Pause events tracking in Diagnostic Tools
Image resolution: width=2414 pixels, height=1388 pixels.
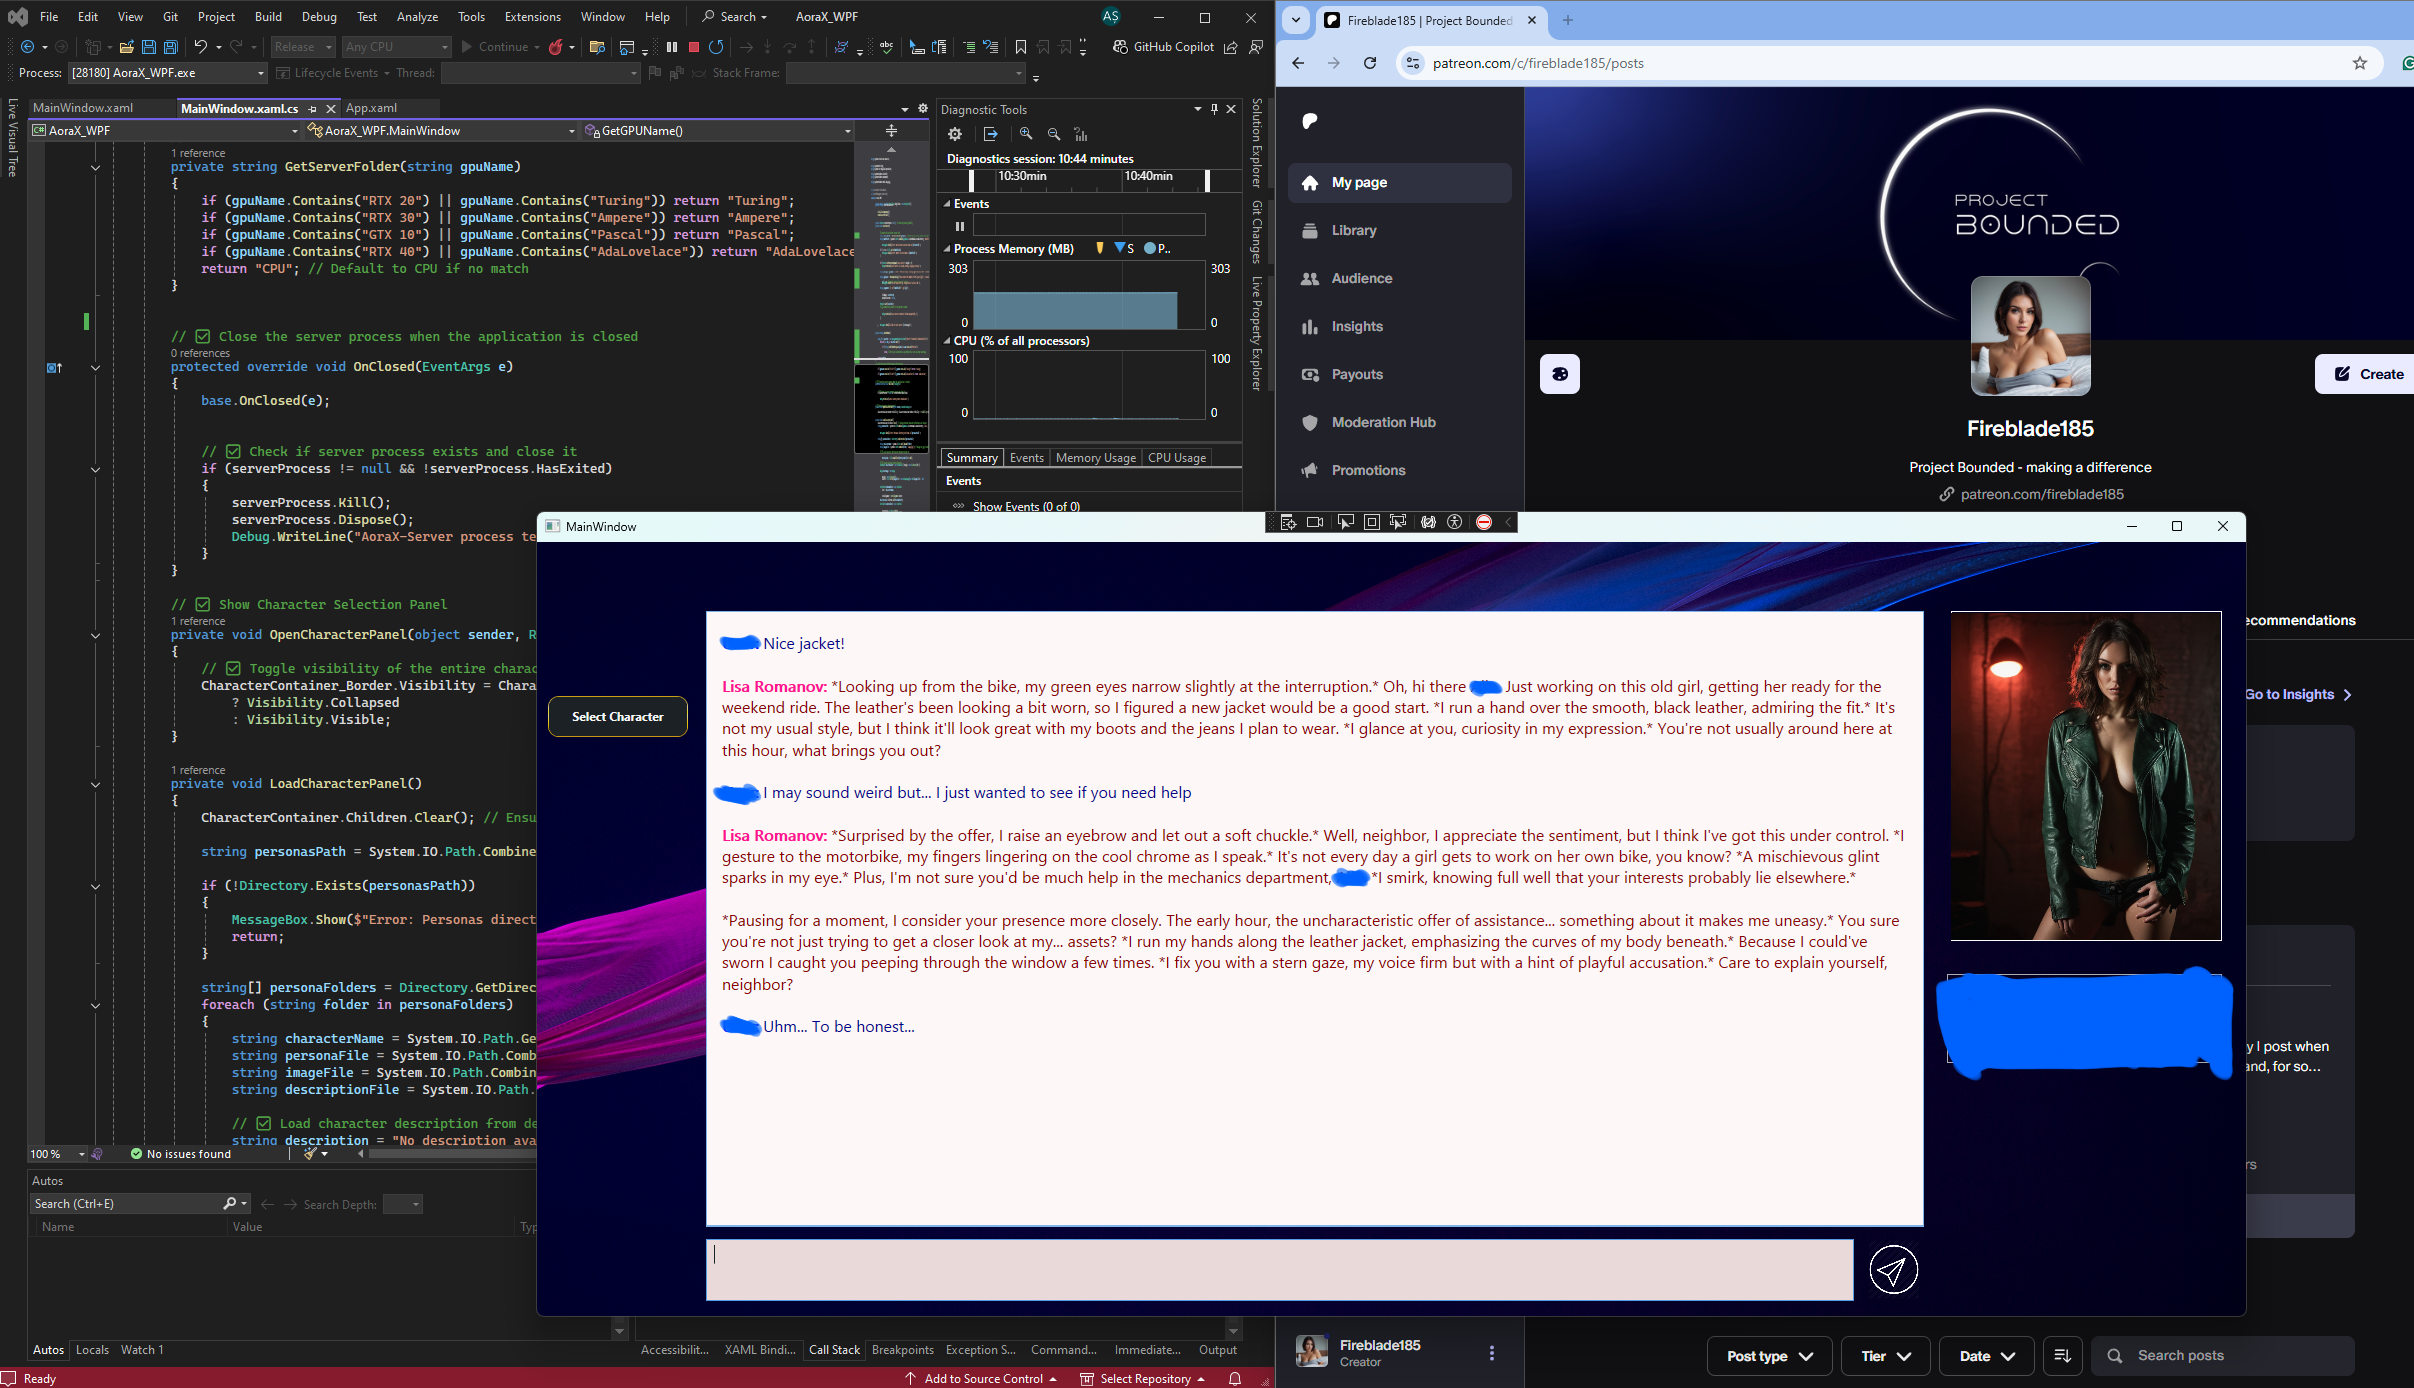point(960,226)
